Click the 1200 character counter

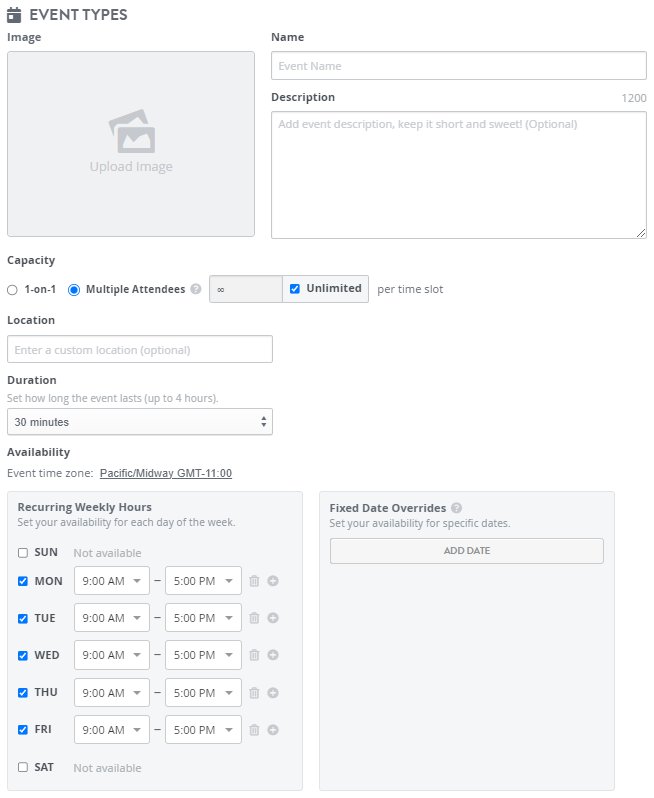pyautogui.click(x=634, y=98)
